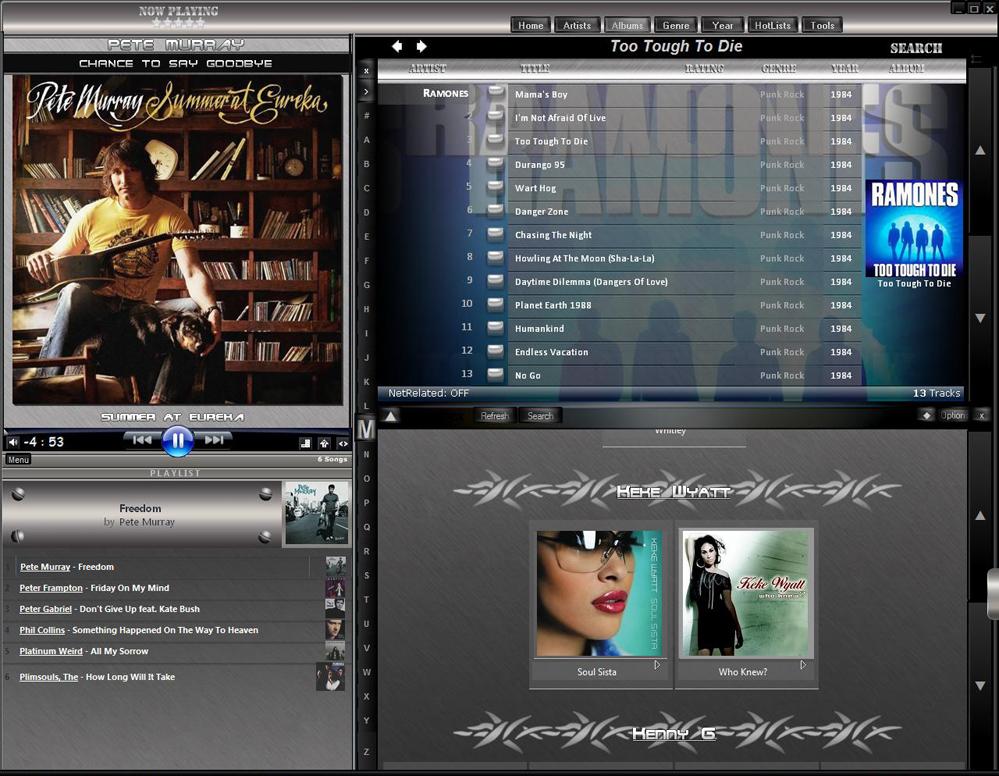Open the Phil Collins artist link

pos(42,629)
